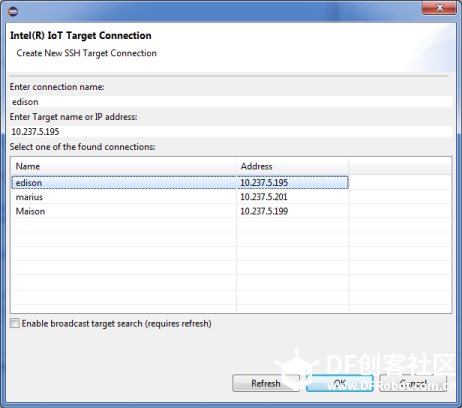Click the Cancel button
The height and width of the screenshot is (408, 462).
coord(413,383)
